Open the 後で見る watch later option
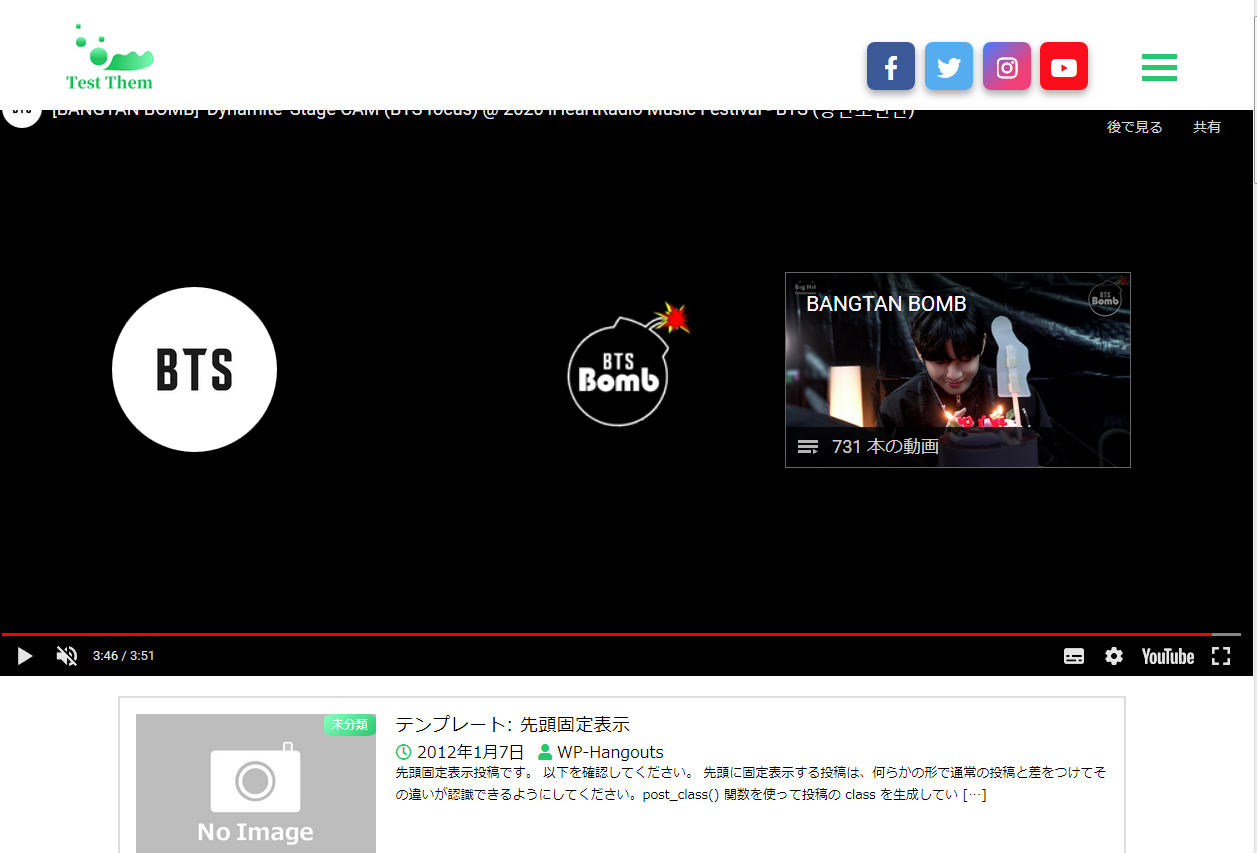 [x=1133, y=127]
